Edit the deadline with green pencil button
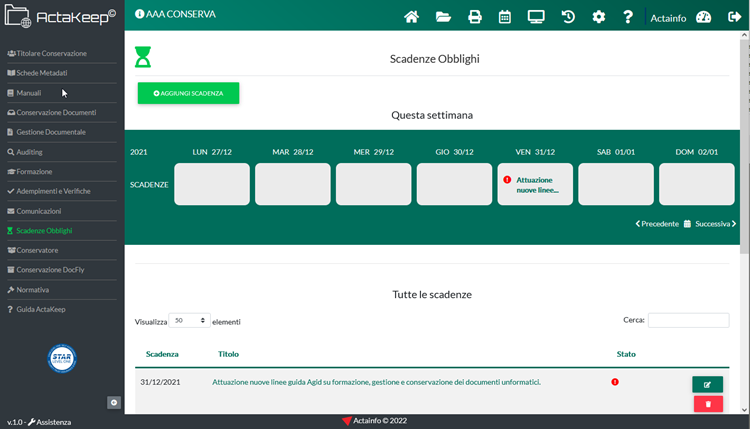The height and width of the screenshot is (429, 750). (708, 384)
